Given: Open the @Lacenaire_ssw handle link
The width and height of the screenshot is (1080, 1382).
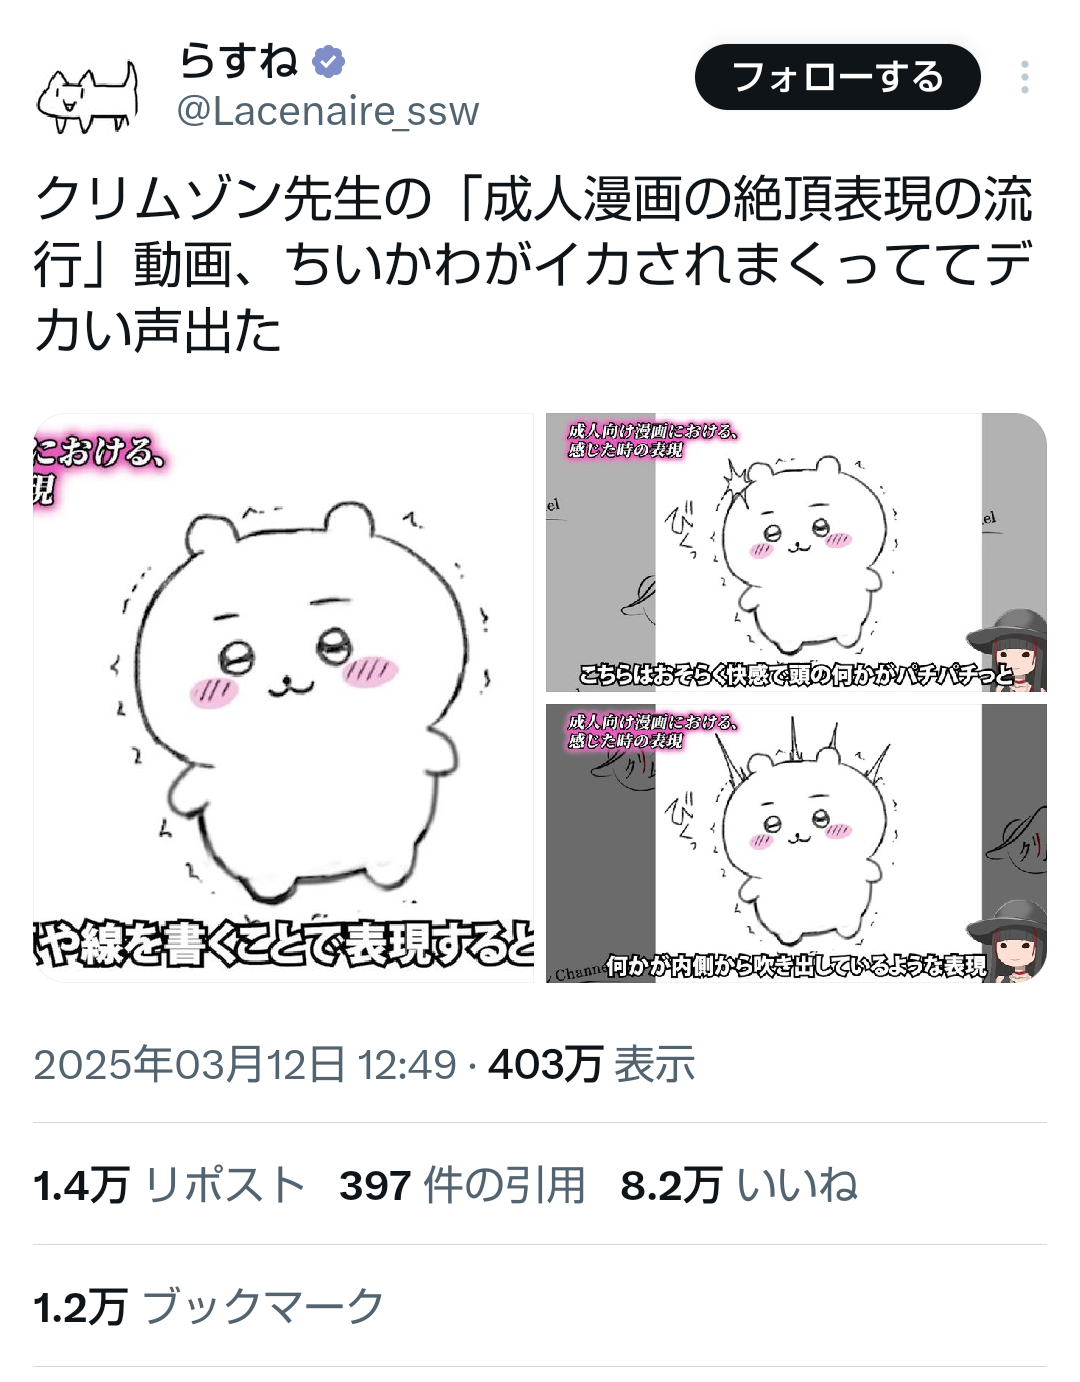Looking at the screenshot, I should click(x=328, y=111).
